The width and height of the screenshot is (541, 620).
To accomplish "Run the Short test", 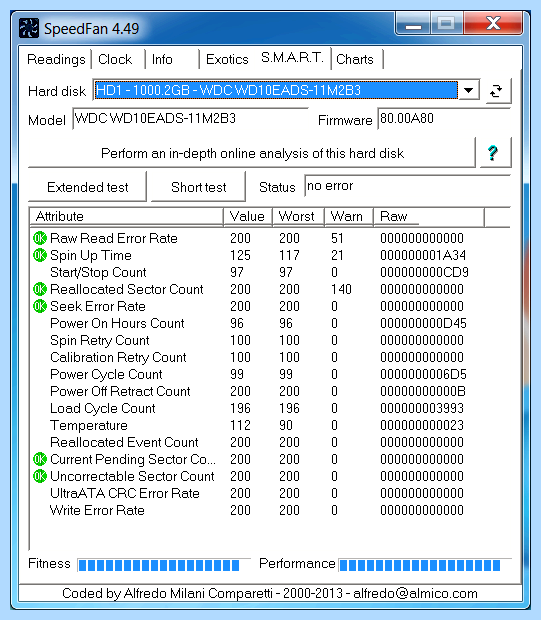I will pyautogui.click(x=199, y=187).
